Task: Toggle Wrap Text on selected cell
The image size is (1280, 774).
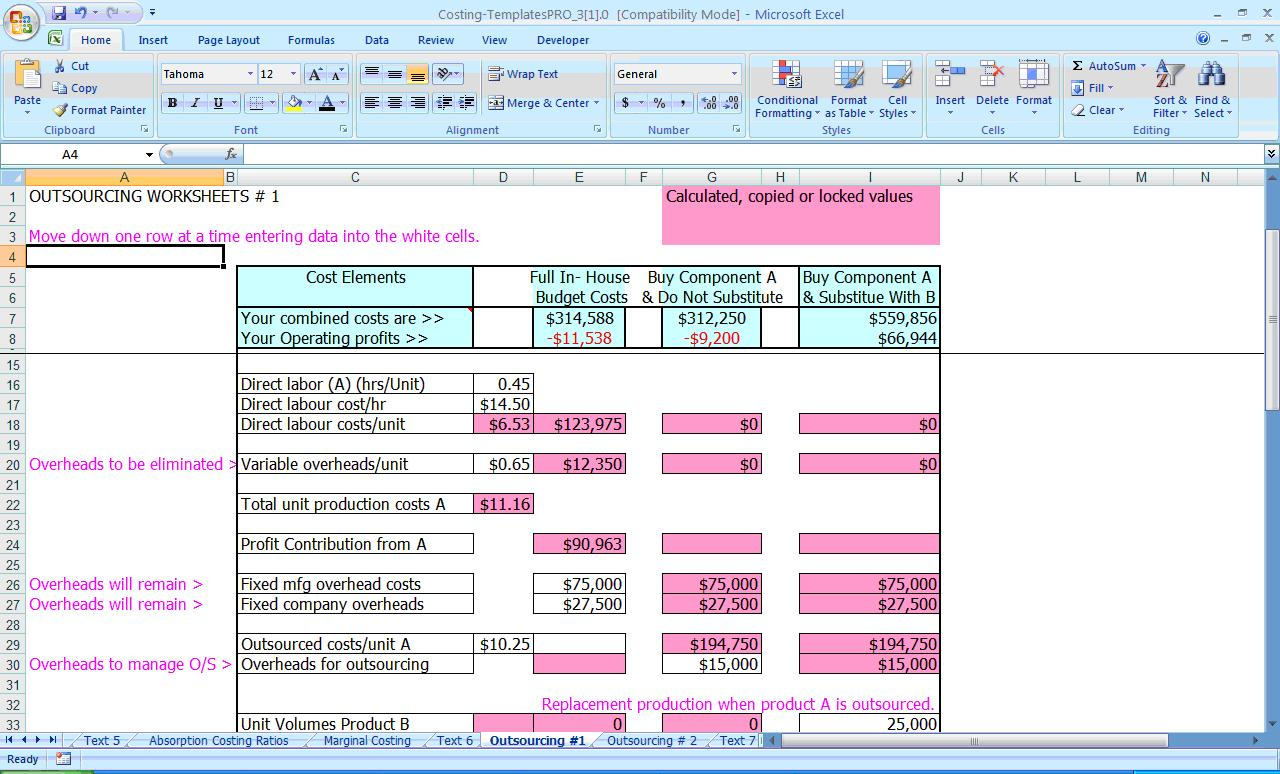Action: (x=523, y=74)
